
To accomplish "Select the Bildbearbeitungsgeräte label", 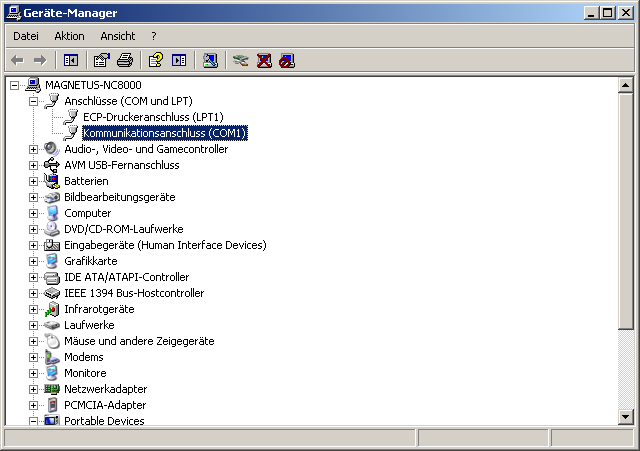I will [x=120, y=197].
